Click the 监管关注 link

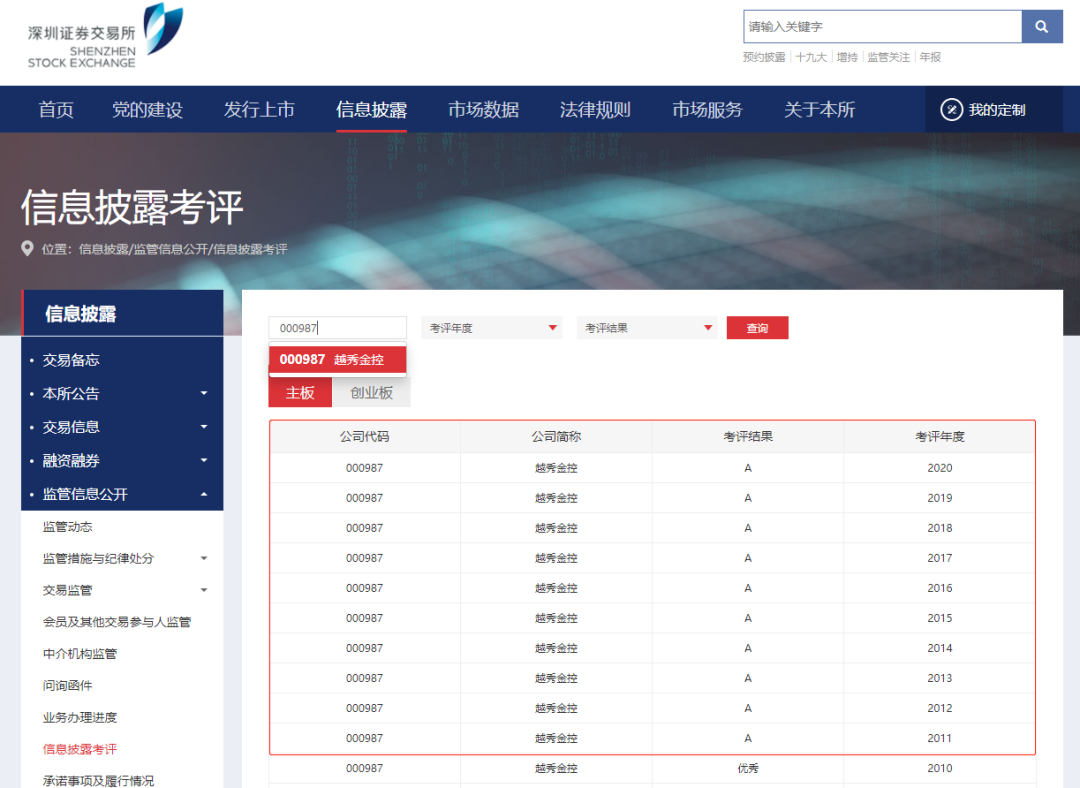pos(889,59)
